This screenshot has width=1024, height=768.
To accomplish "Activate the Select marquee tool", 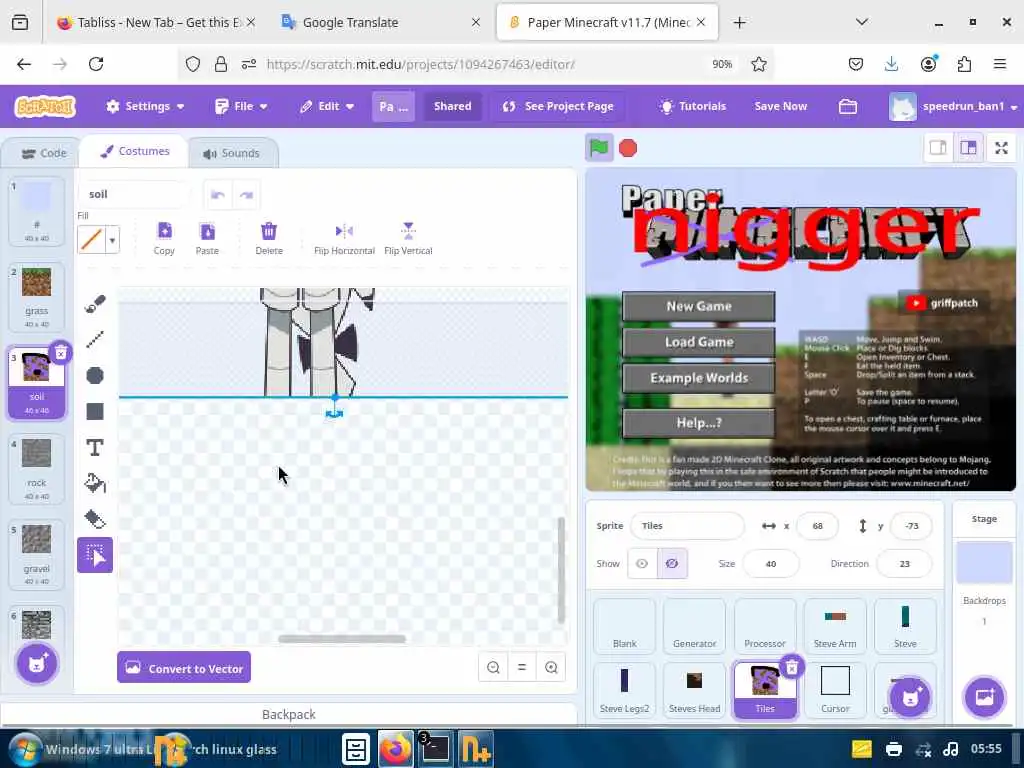I will [95, 555].
